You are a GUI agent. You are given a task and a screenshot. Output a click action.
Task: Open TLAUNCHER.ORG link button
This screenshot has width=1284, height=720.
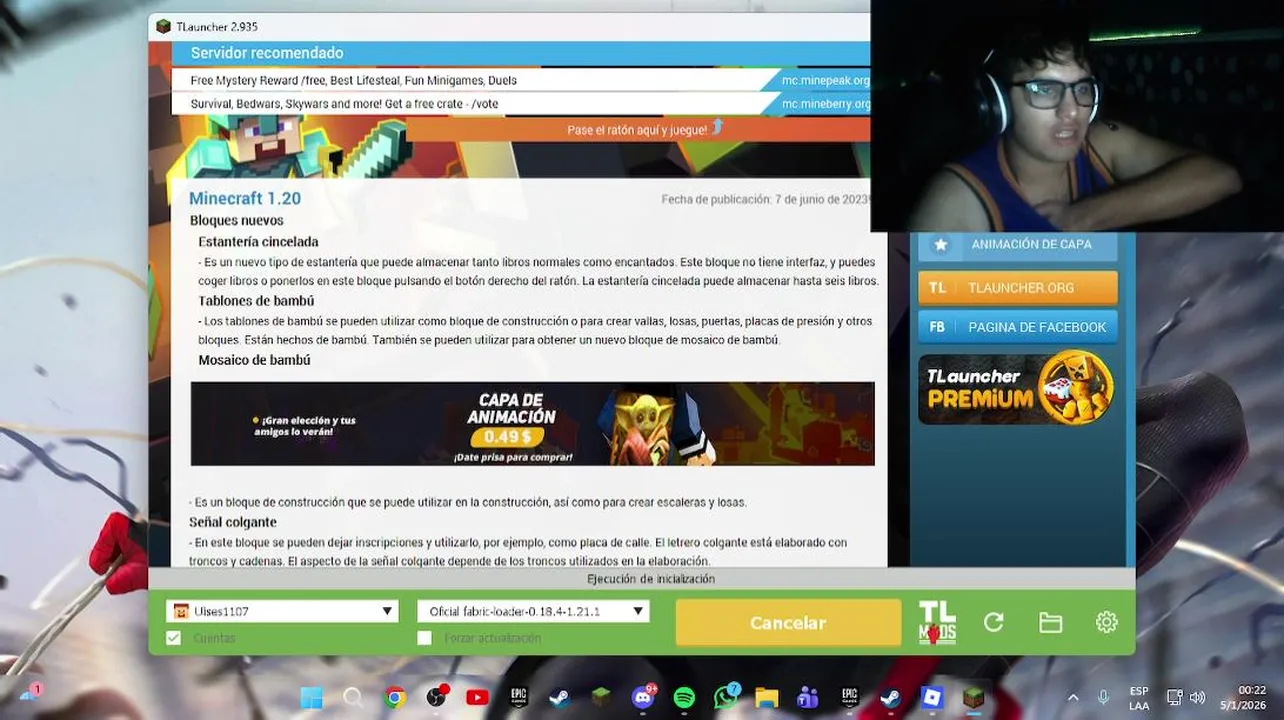(1017, 287)
